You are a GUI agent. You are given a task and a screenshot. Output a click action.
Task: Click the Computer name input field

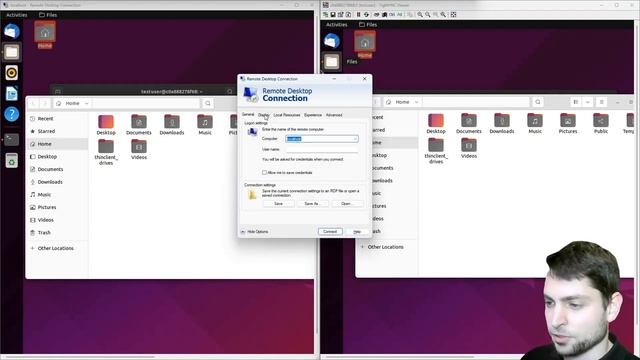[322, 139]
